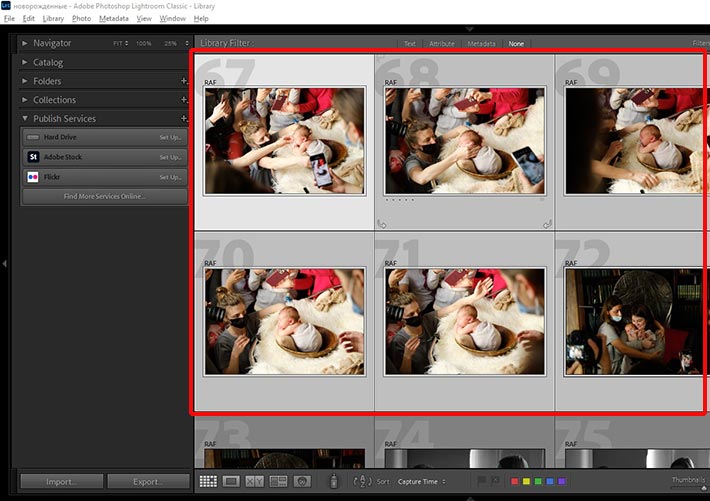Open the Photo menu
710x501 pixels.
(x=82, y=19)
